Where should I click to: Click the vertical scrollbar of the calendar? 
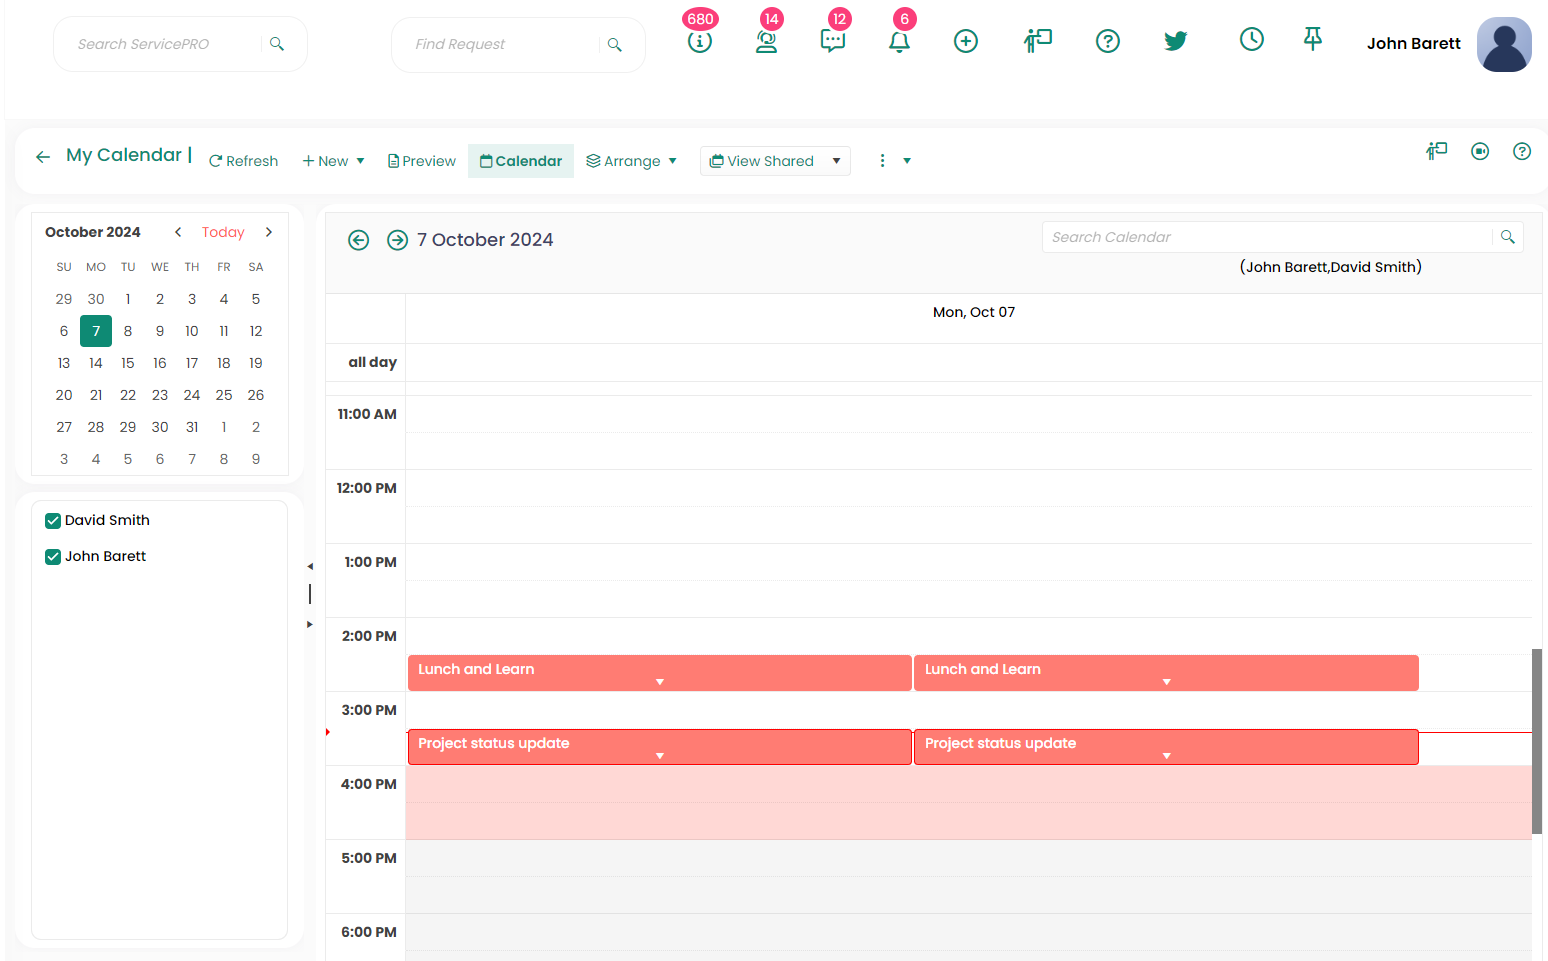click(x=1536, y=740)
